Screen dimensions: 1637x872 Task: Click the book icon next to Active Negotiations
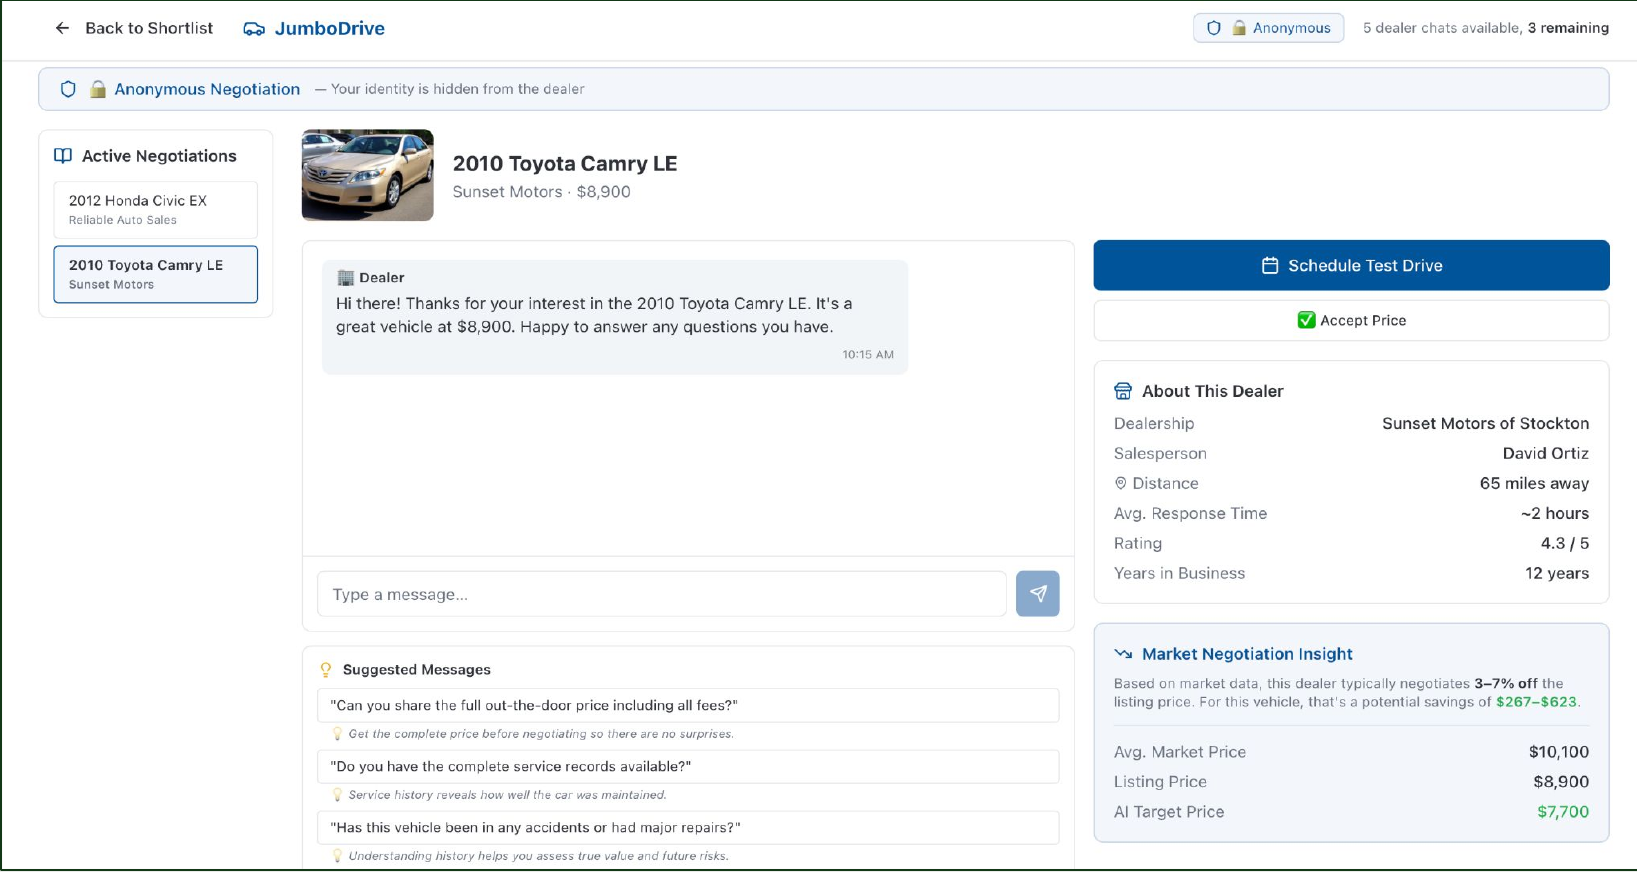[x=63, y=156]
